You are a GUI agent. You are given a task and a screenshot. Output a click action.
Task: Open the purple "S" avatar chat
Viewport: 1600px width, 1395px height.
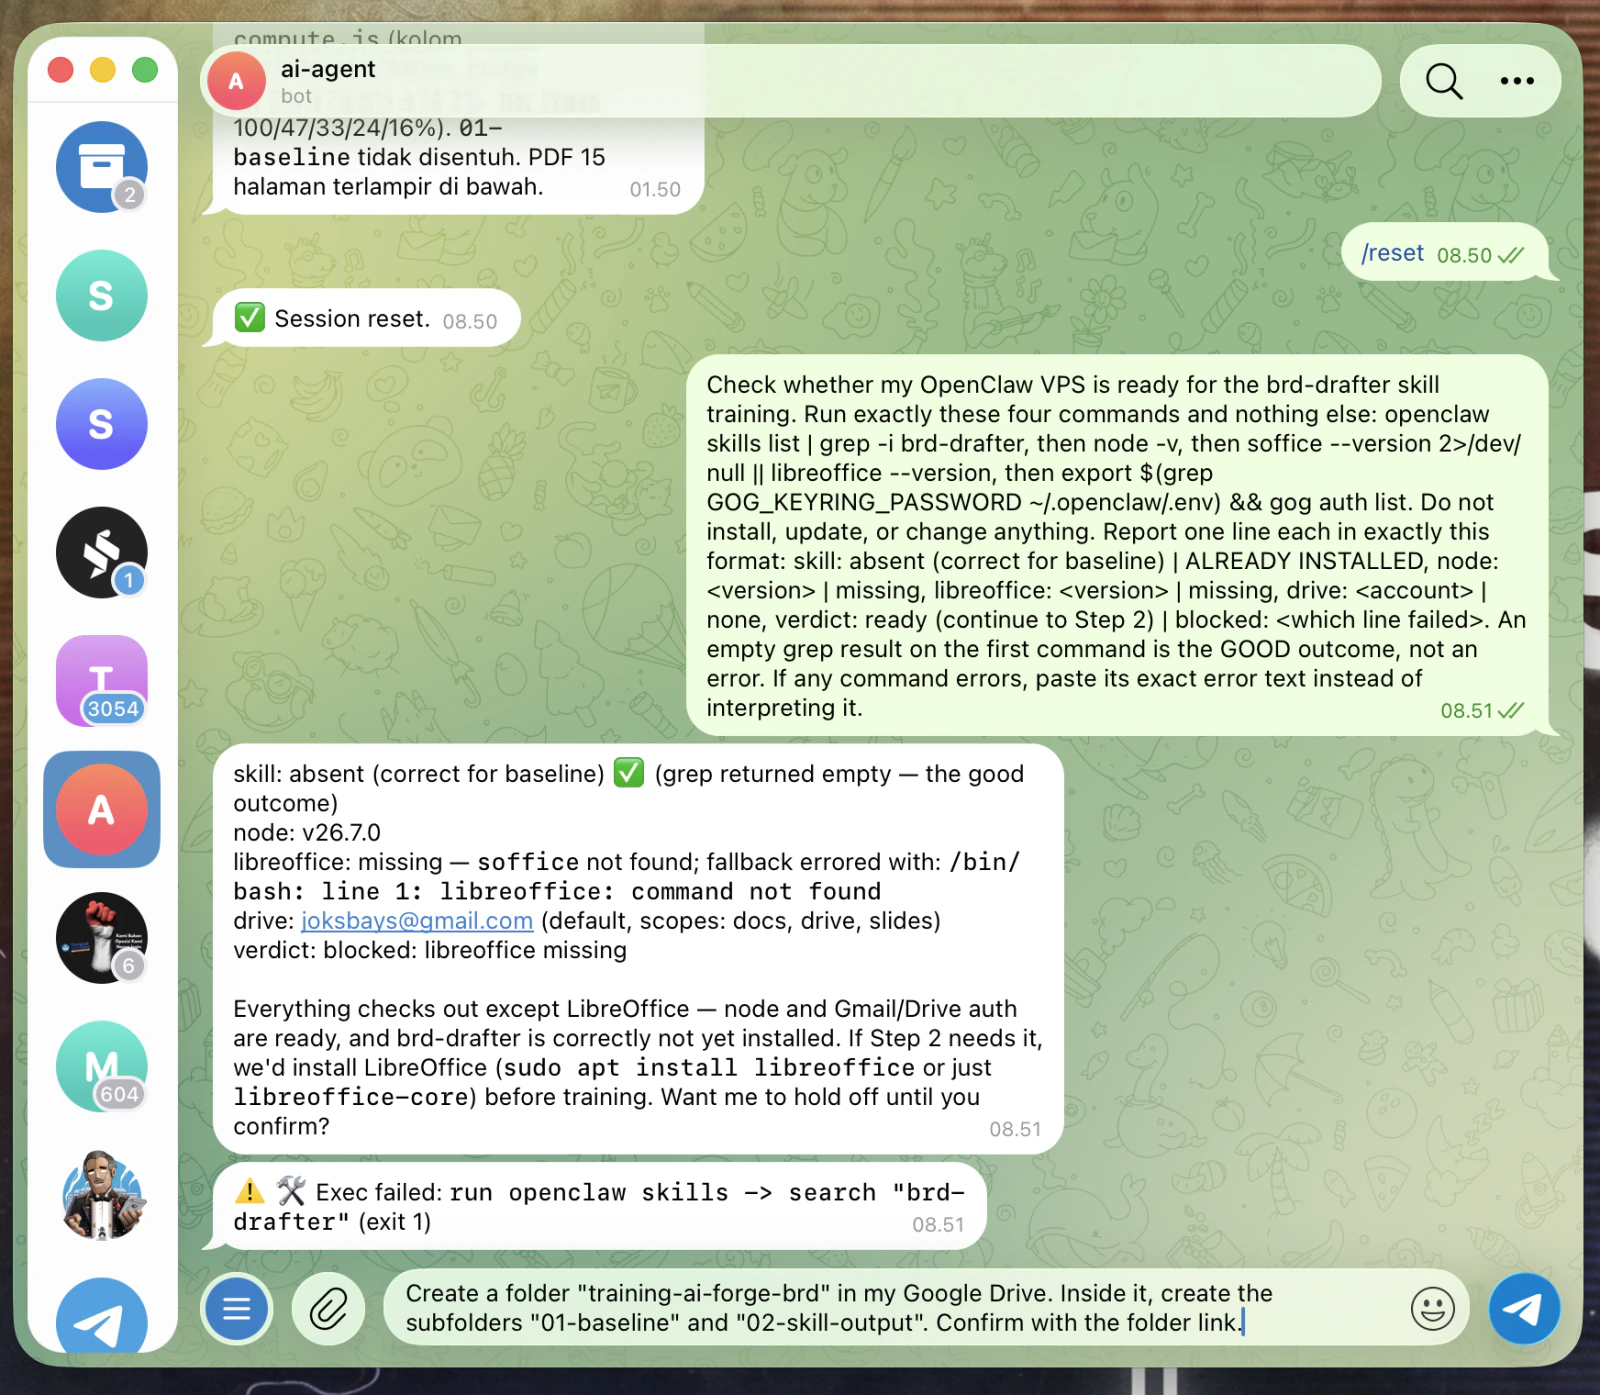coord(101,424)
